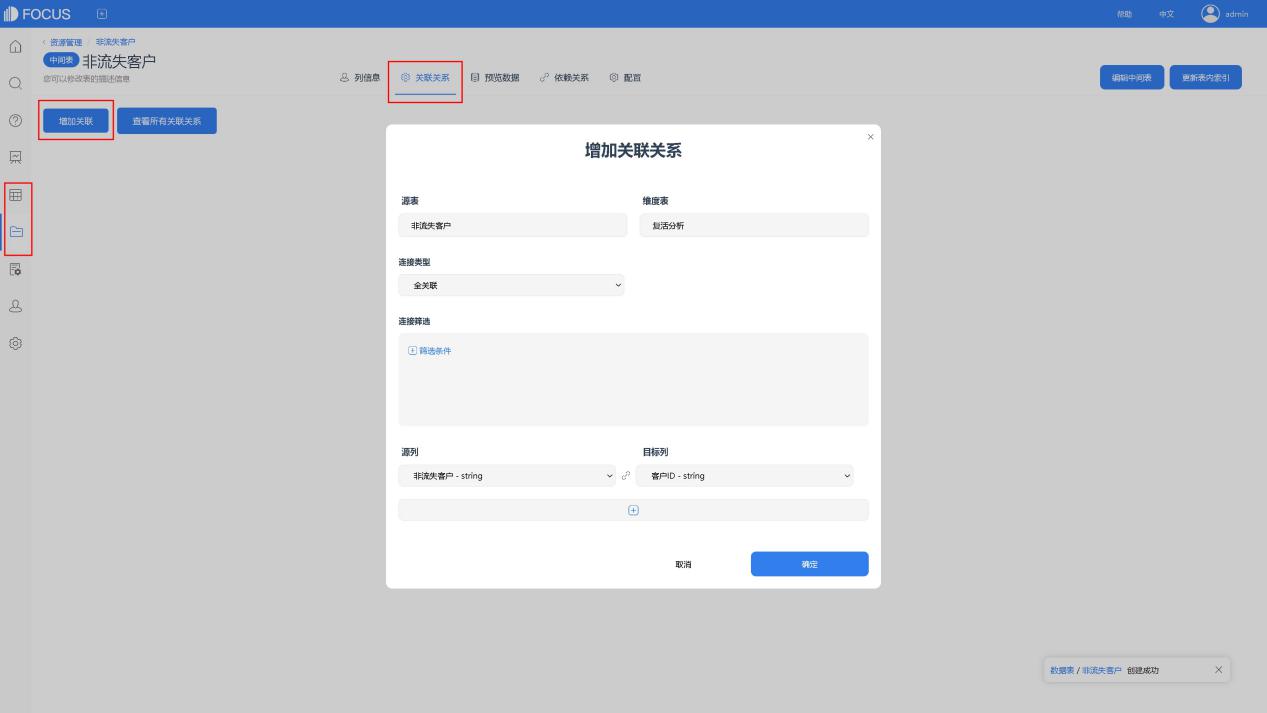Click the FOCUS logo

click(x=37, y=14)
